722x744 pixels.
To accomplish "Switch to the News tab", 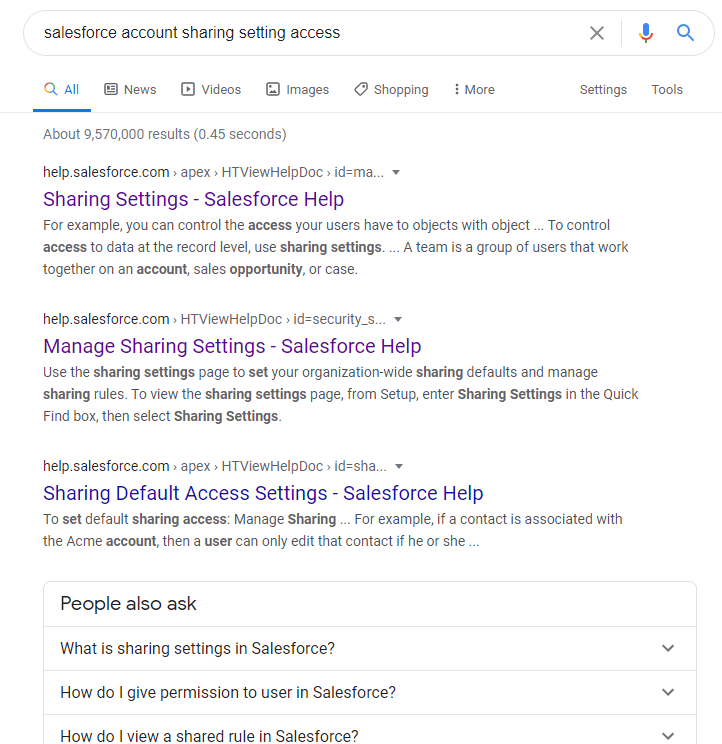I will pos(130,90).
